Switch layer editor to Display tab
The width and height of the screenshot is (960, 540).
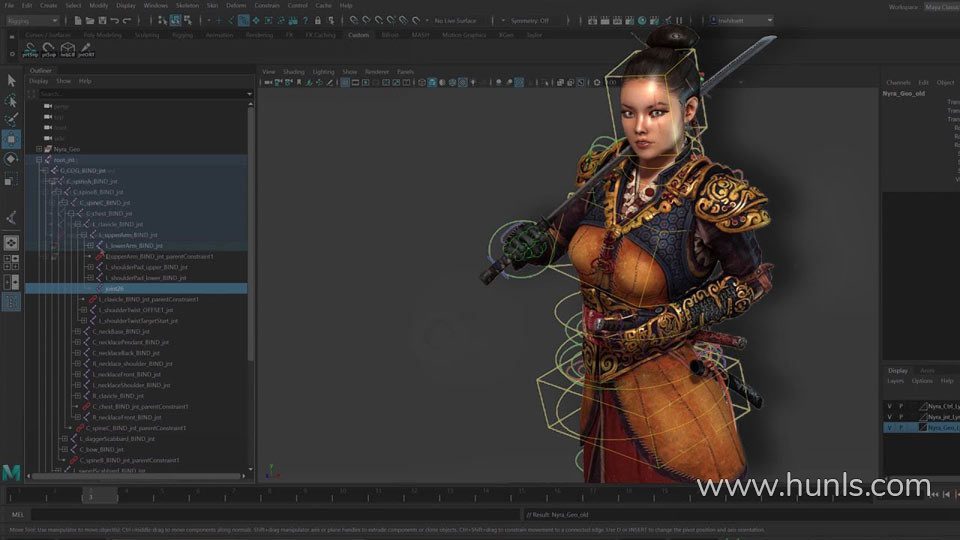[x=898, y=370]
